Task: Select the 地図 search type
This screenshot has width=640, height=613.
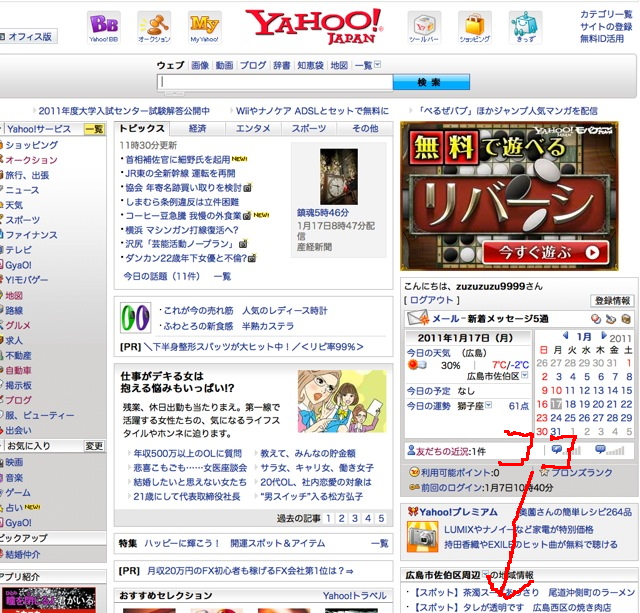Action: tap(339, 65)
